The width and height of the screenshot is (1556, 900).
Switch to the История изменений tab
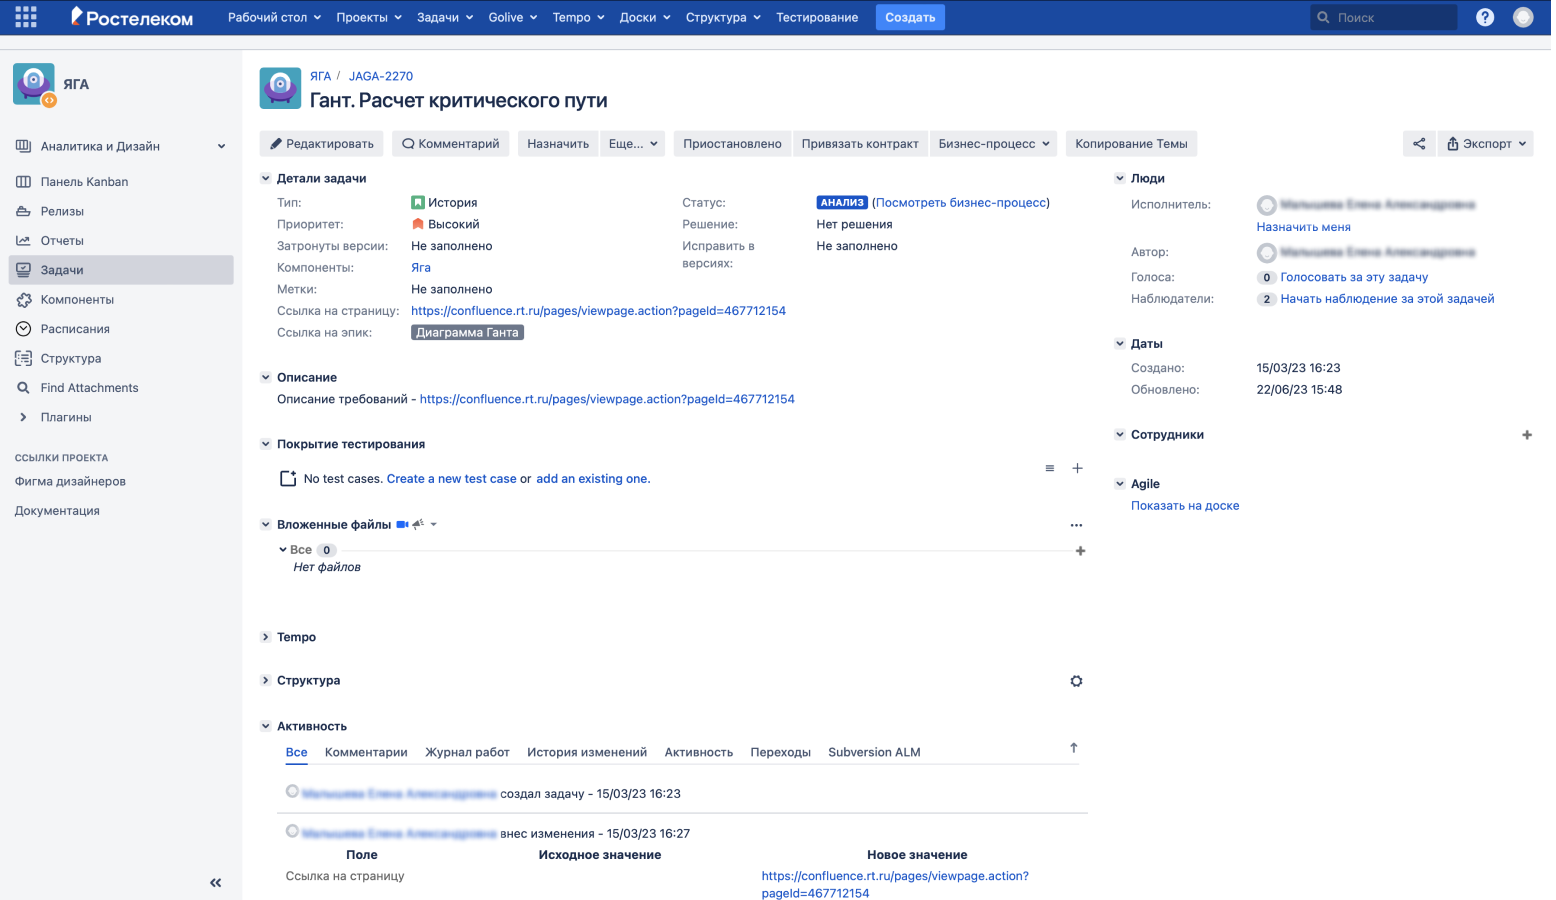587,752
